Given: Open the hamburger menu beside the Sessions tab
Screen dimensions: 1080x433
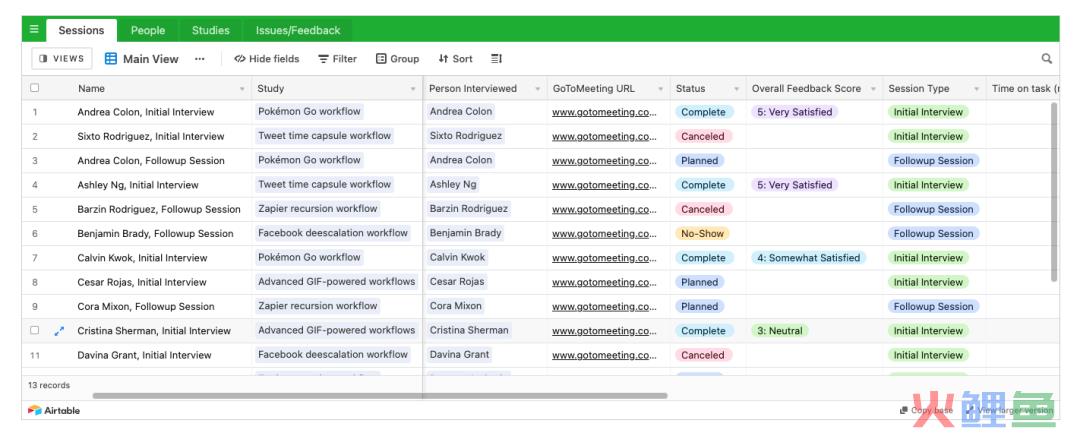Looking at the screenshot, I should [34, 30].
